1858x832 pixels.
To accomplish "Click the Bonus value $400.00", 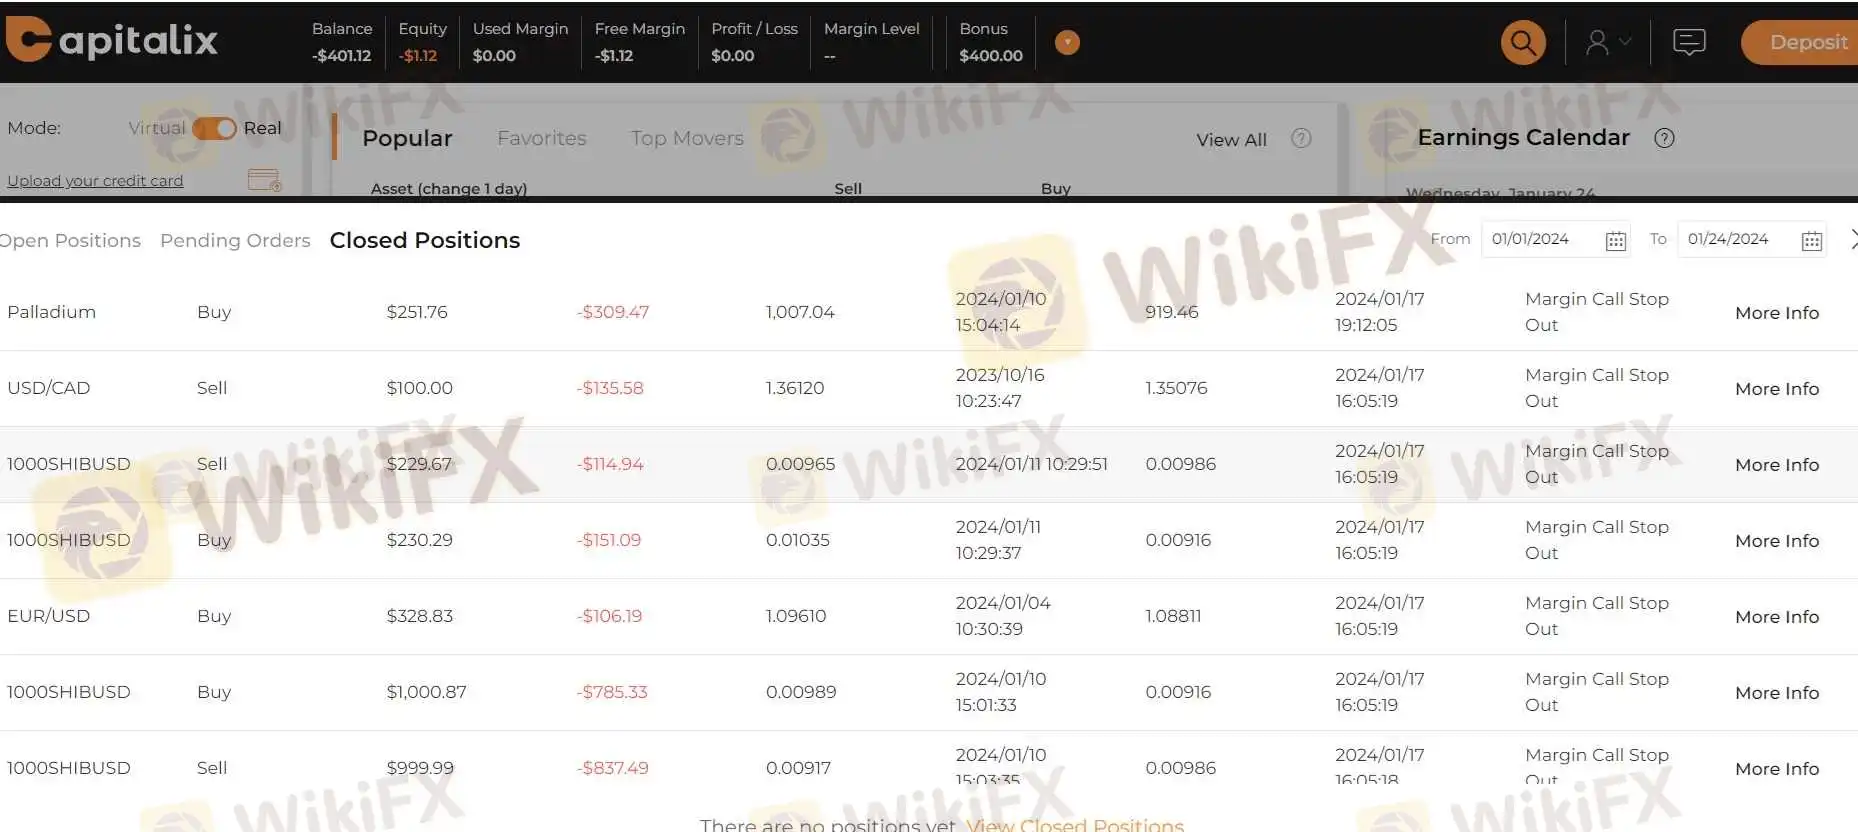I will click(x=991, y=56).
